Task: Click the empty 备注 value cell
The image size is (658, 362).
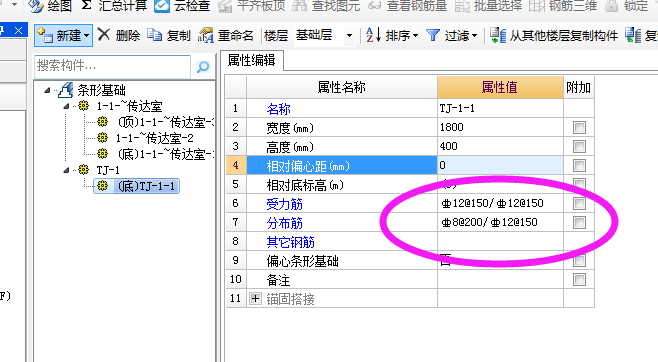Action: point(500,279)
